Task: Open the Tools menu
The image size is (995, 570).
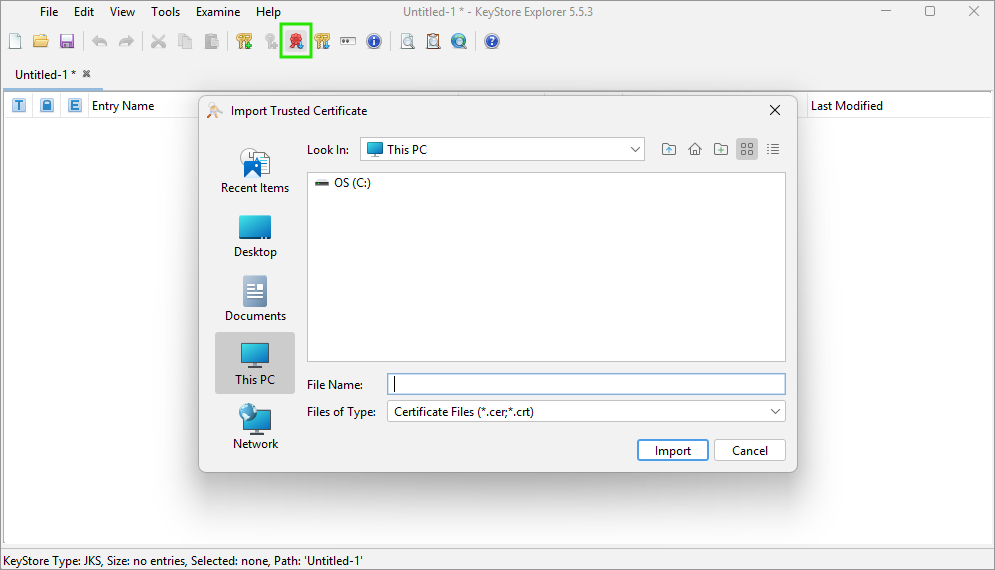Action: (165, 12)
